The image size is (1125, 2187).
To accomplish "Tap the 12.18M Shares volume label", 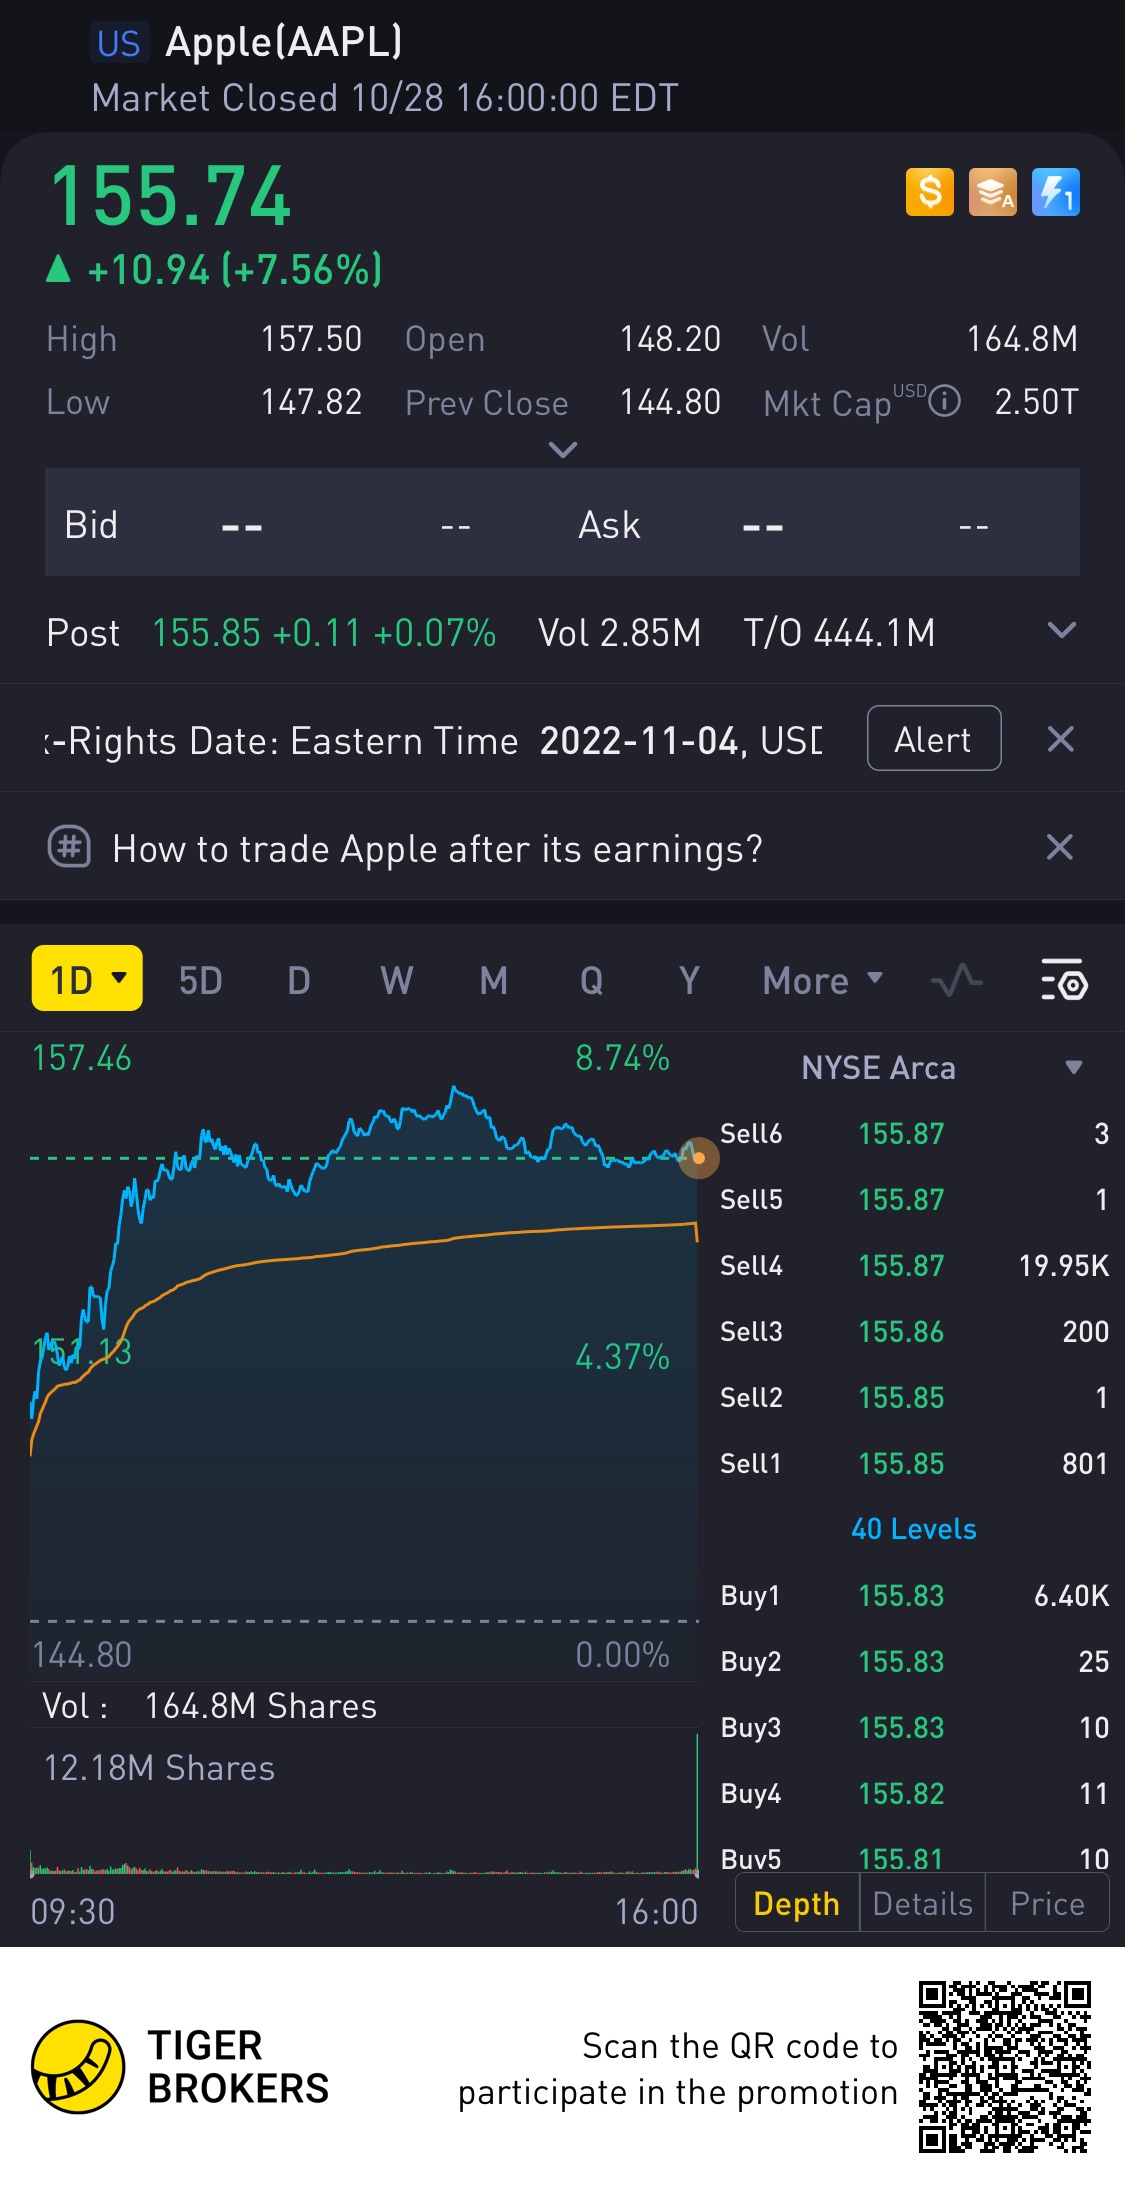I will (x=159, y=1768).
